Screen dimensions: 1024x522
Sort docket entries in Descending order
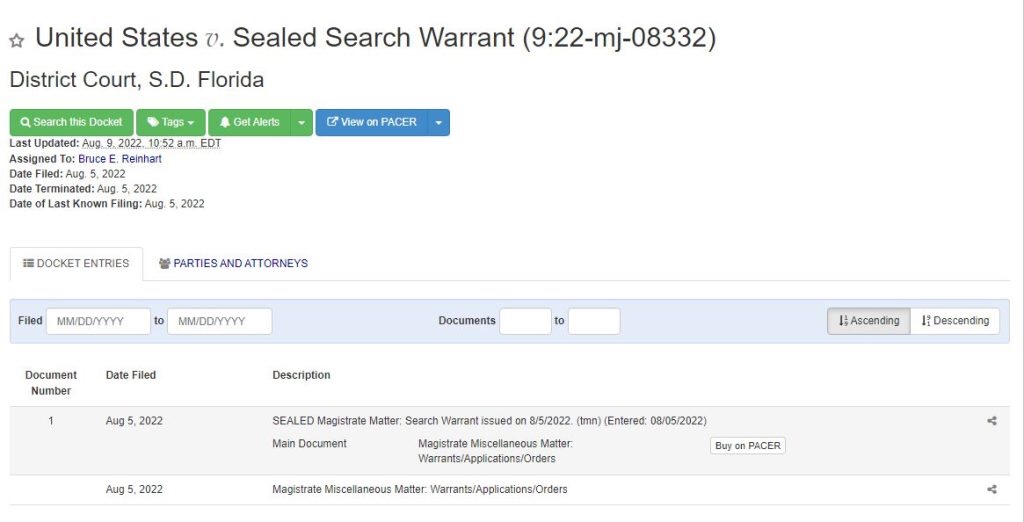(955, 321)
